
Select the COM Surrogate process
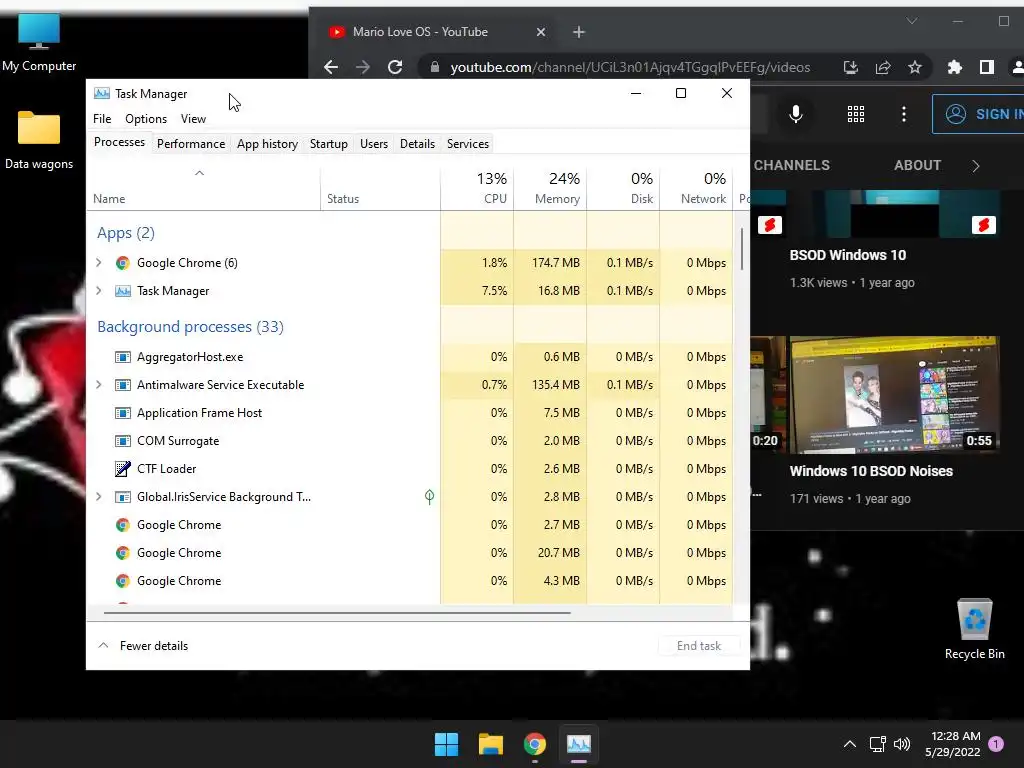409,441
